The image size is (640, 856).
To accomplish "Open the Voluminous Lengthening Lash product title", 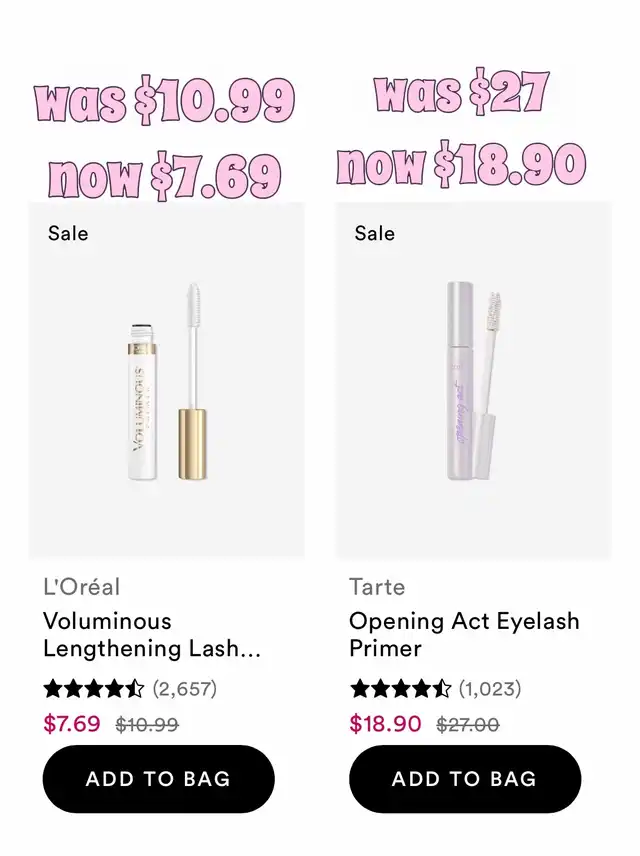I will click(152, 635).
